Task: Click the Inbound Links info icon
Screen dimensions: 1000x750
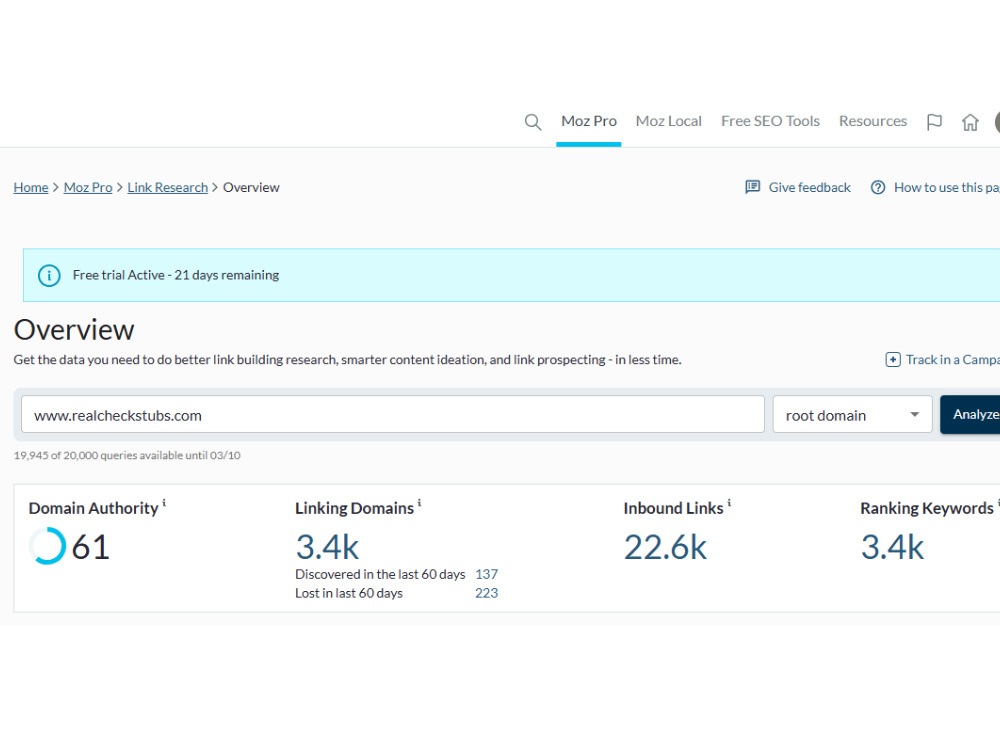Action: [729, 503]
